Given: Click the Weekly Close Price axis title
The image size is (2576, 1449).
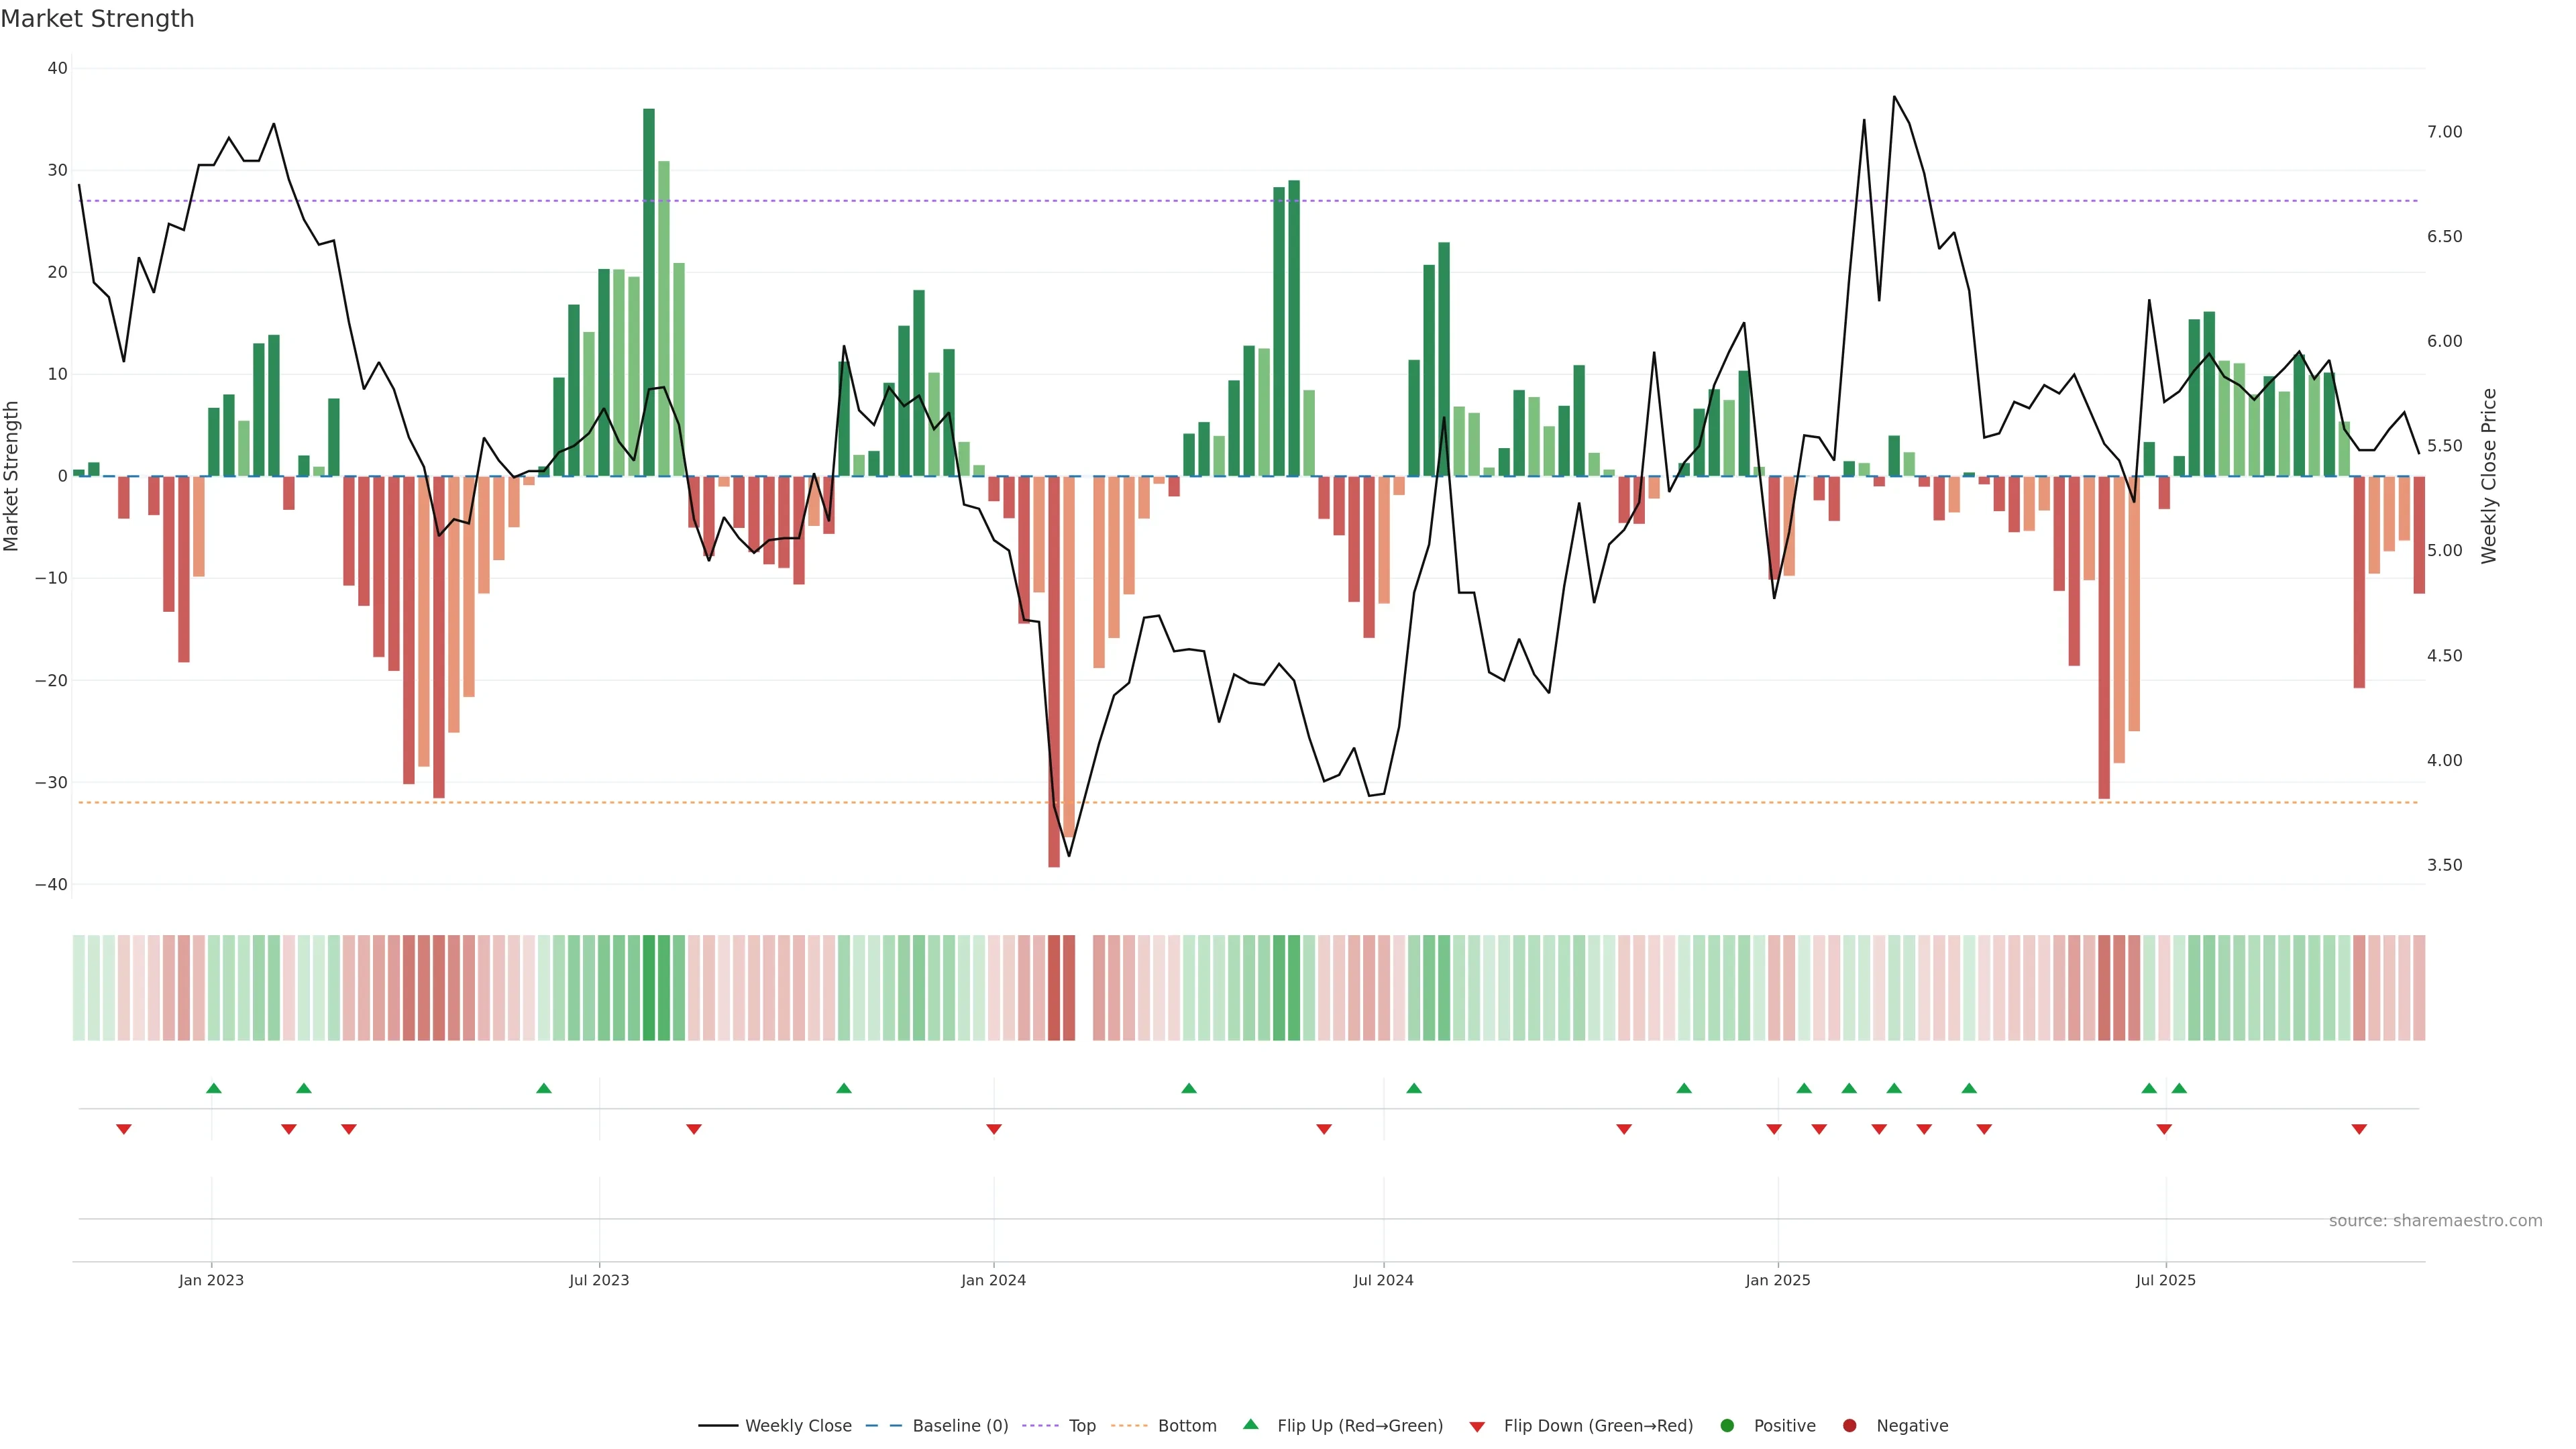Looking at the screenshot, I should (x=2489, y=476).
